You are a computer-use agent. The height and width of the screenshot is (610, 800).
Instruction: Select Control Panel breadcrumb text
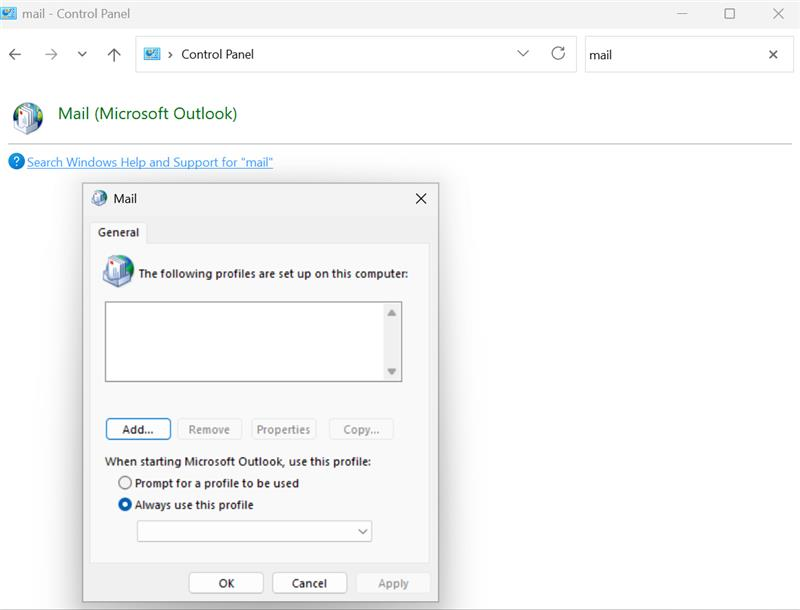(217, 54)
